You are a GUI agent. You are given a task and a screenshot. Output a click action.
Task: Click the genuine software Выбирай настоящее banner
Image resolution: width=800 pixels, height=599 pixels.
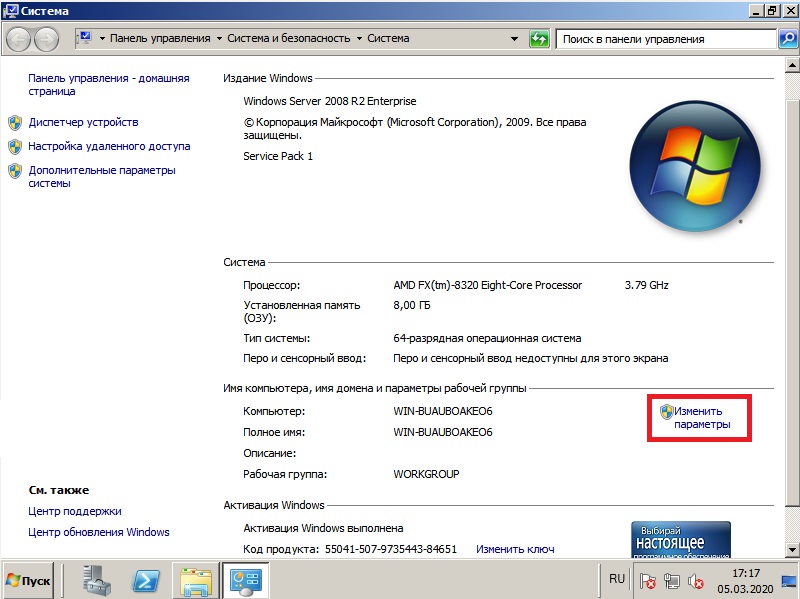(681, 539)
